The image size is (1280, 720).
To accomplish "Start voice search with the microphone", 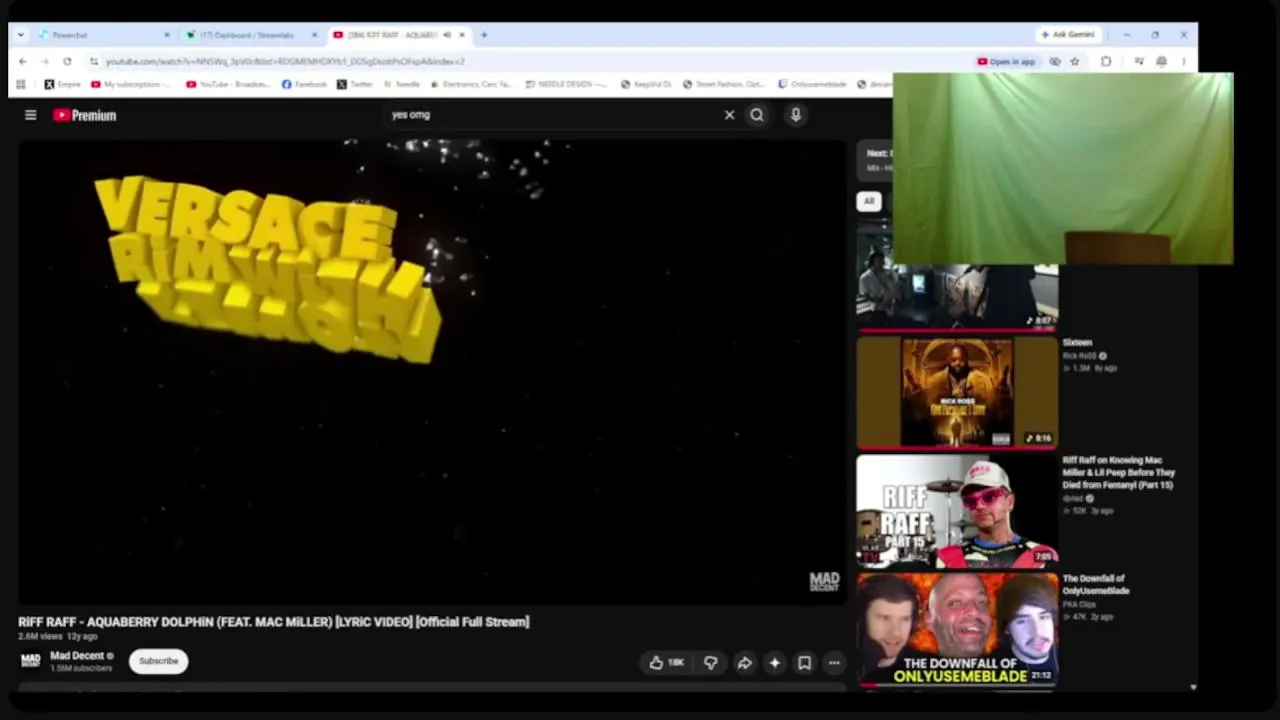I will tap(796, 115).
